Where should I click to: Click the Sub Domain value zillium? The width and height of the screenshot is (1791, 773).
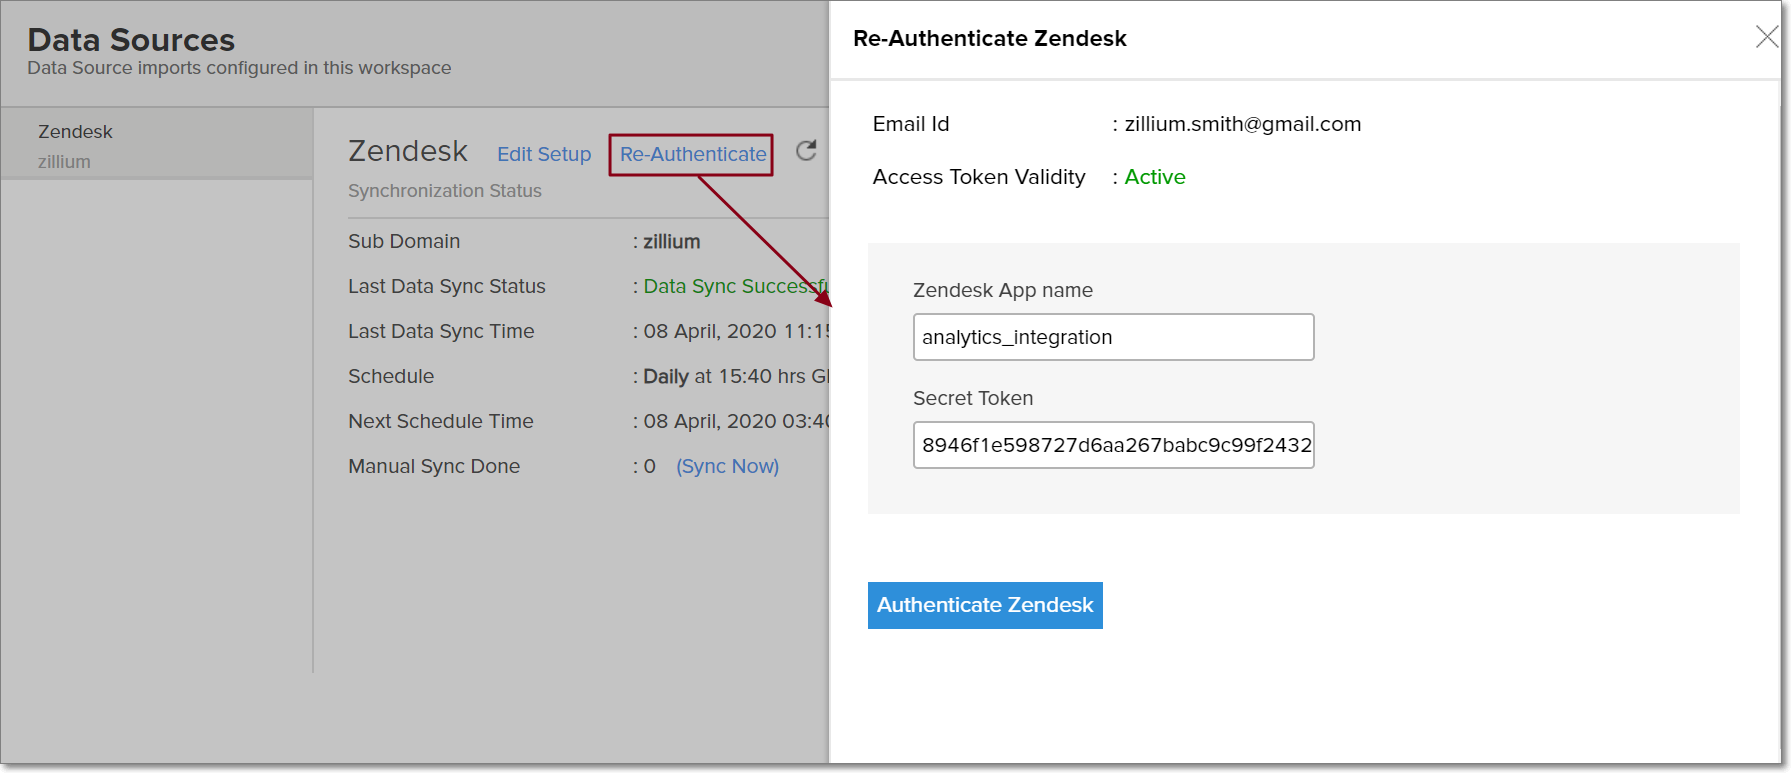671,242
